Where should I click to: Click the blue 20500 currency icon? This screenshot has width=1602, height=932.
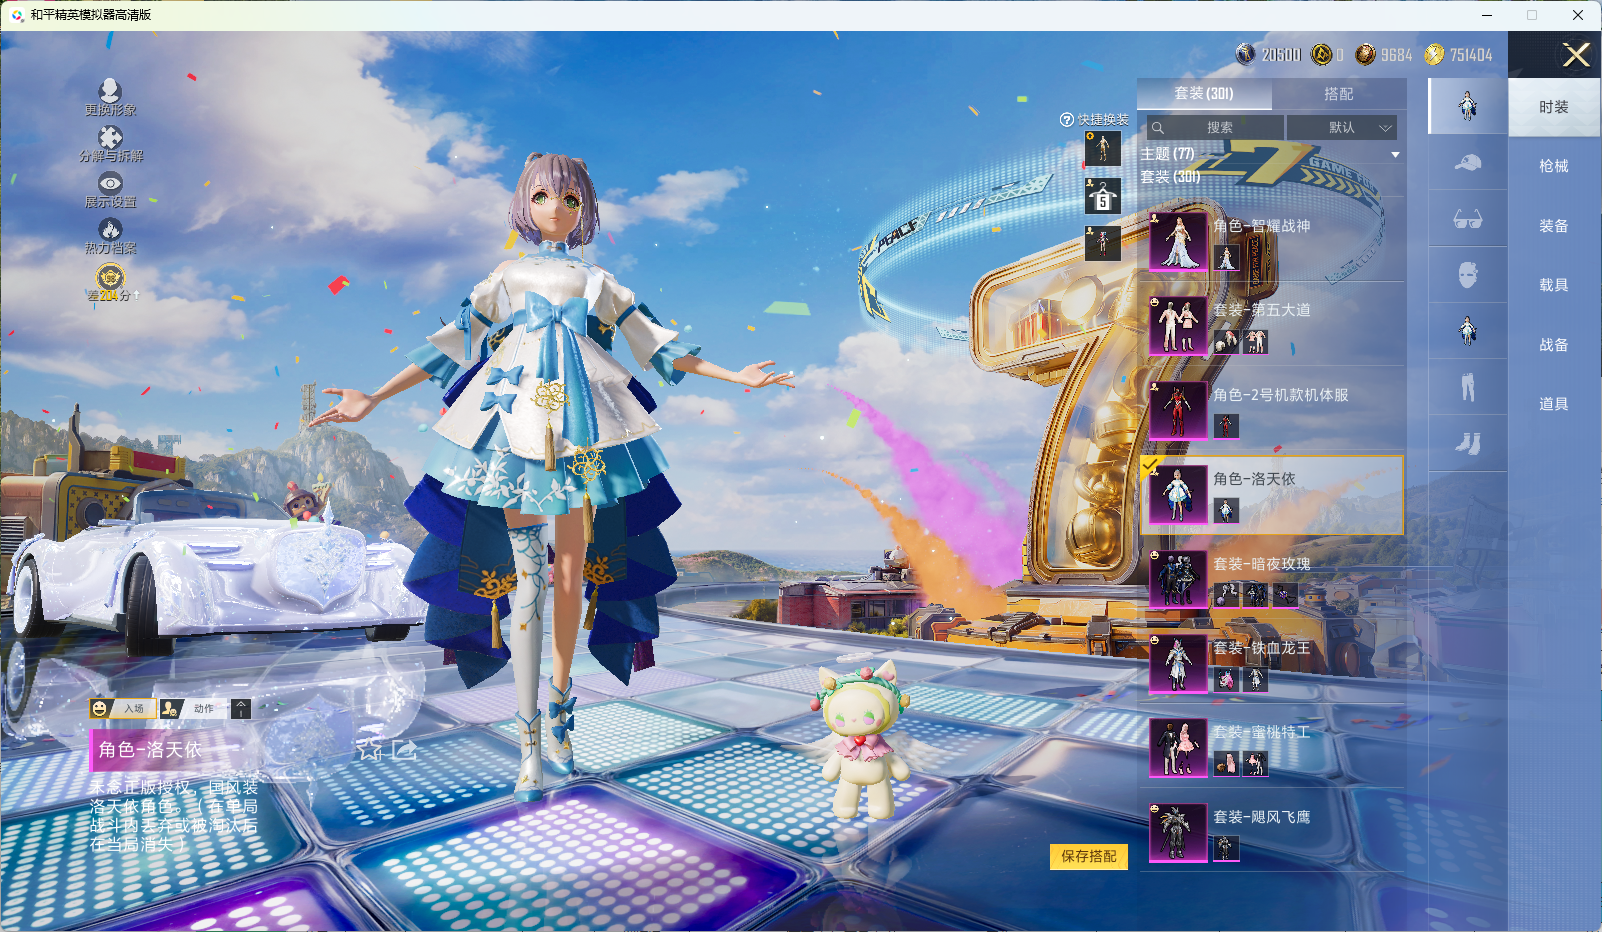(1245, 54)
